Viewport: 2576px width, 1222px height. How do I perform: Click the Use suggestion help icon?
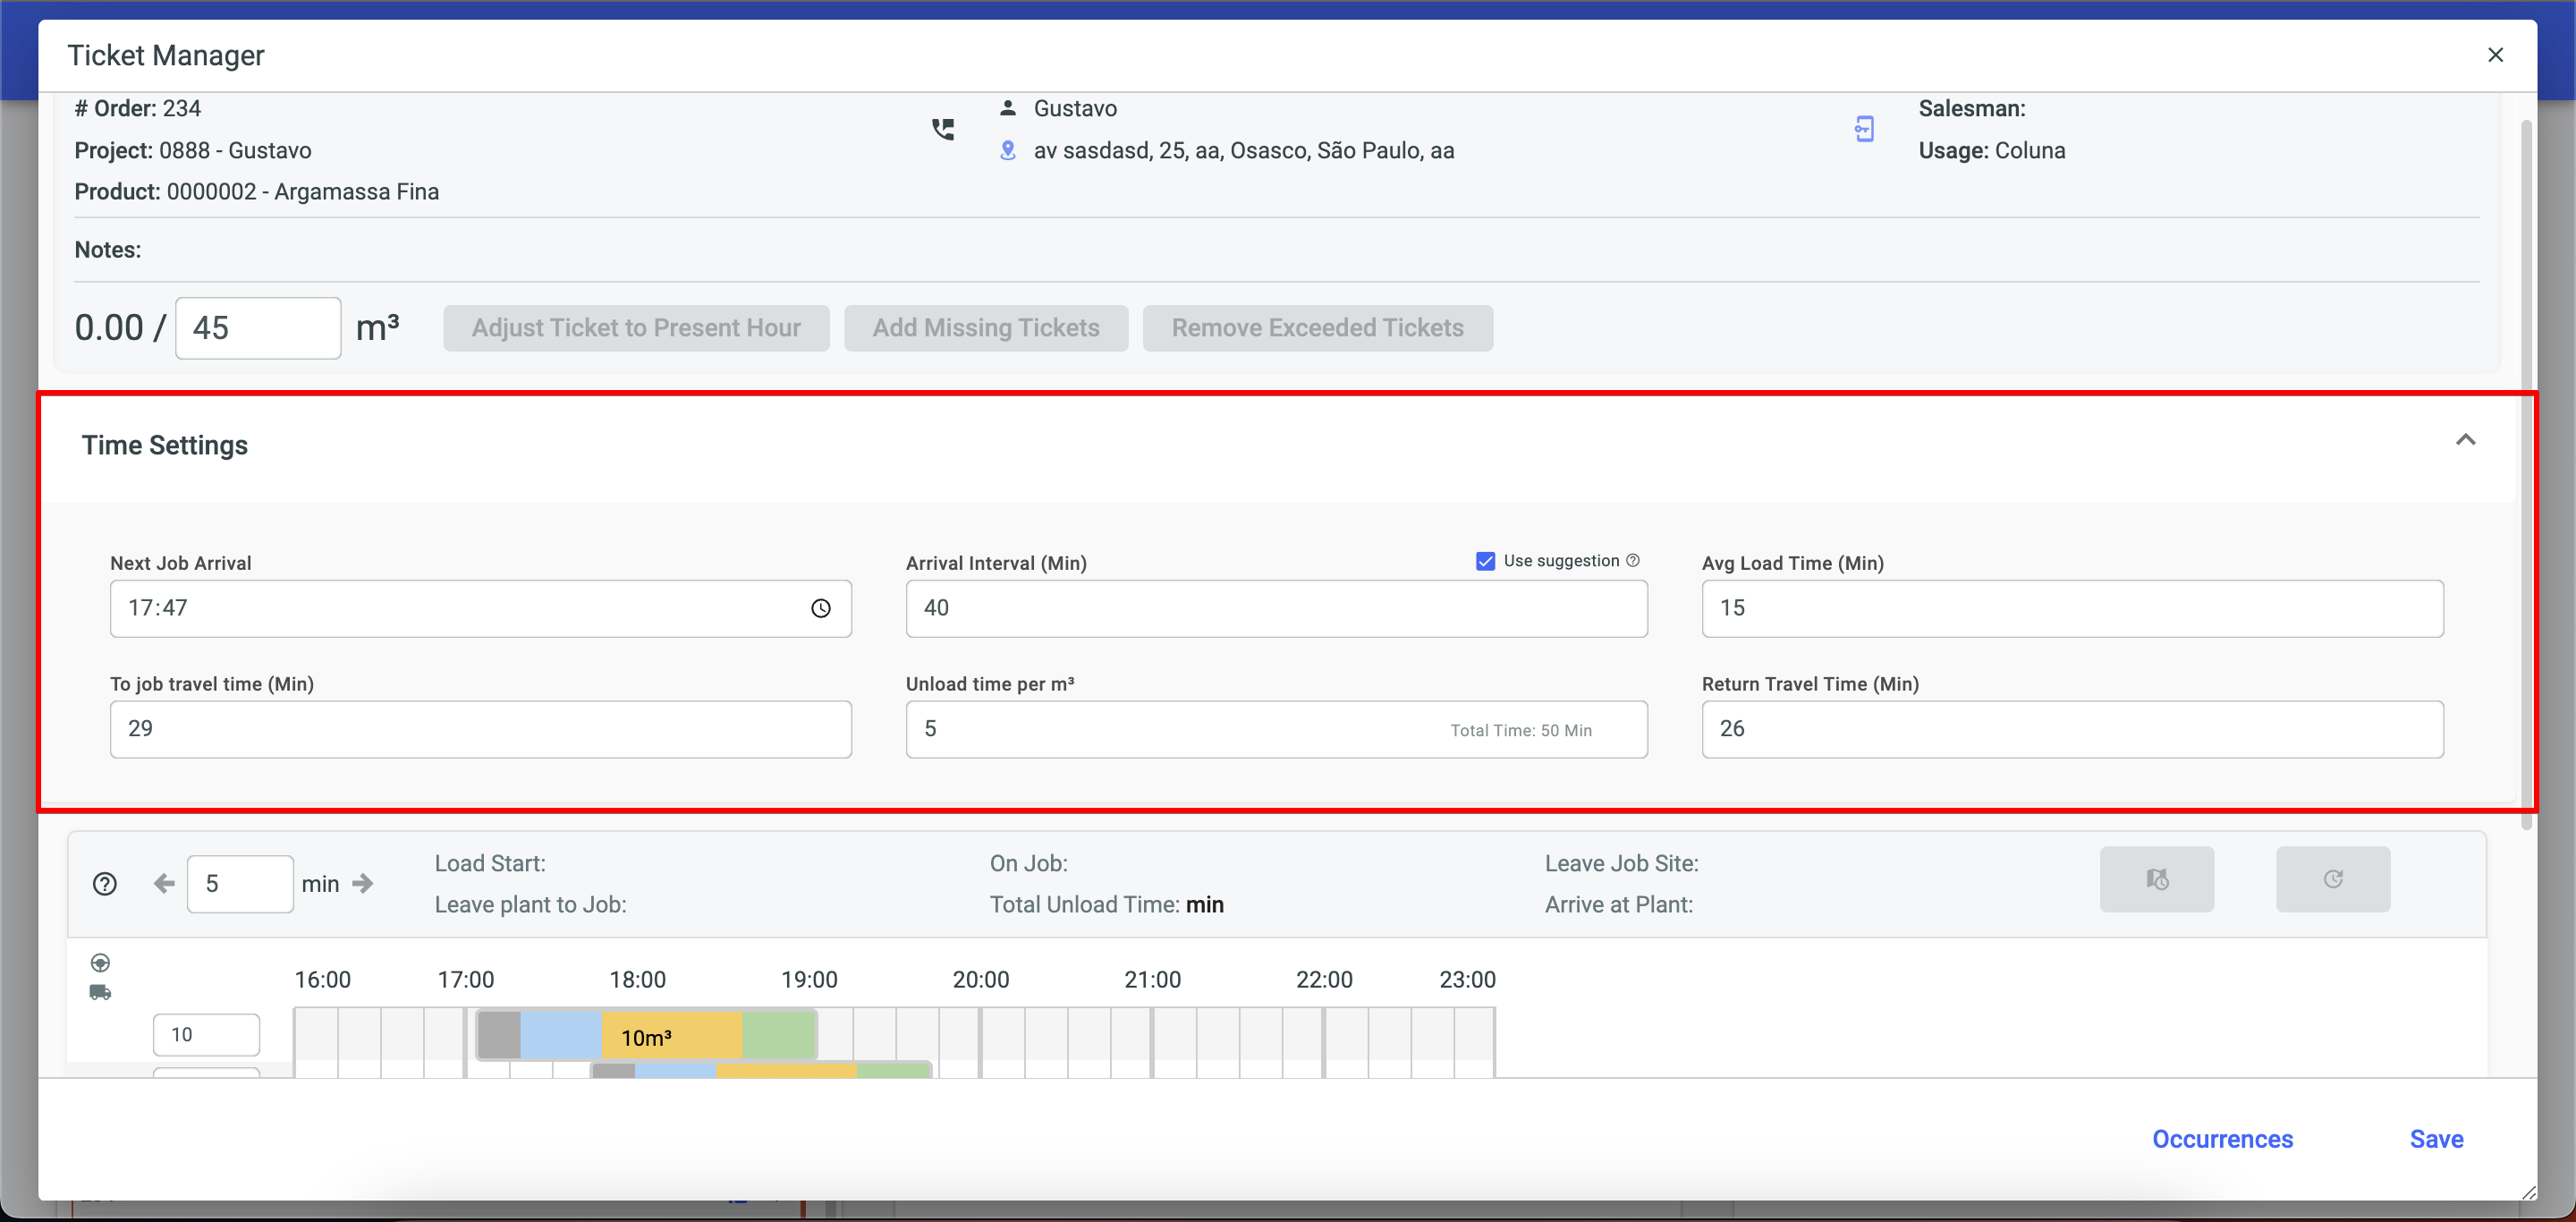[1633, 560]
